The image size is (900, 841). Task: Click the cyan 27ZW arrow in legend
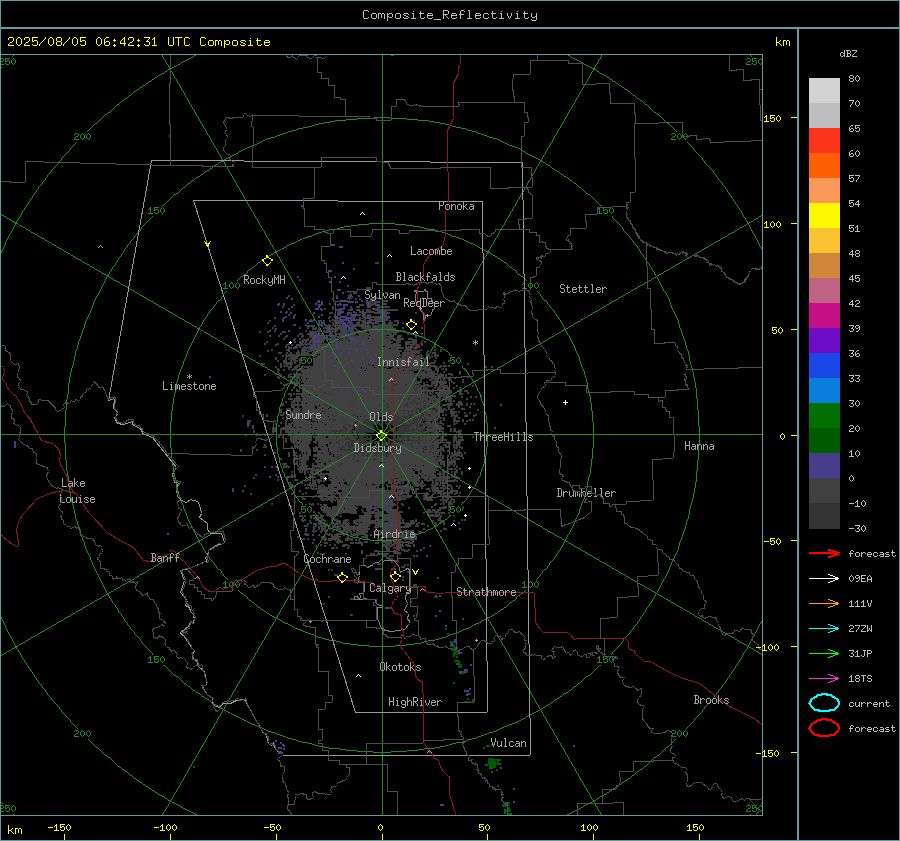tap(824, 629)
